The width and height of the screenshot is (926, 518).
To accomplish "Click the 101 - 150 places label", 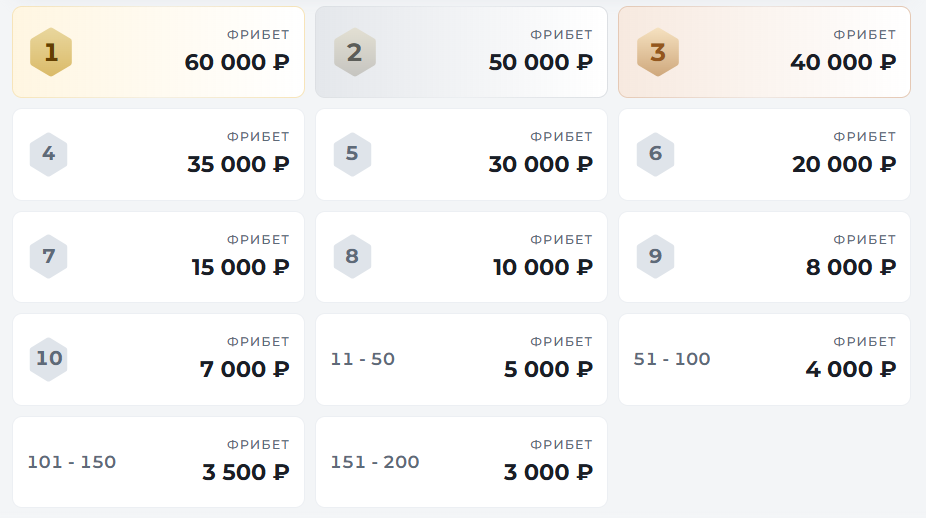I will click(72, 462).
